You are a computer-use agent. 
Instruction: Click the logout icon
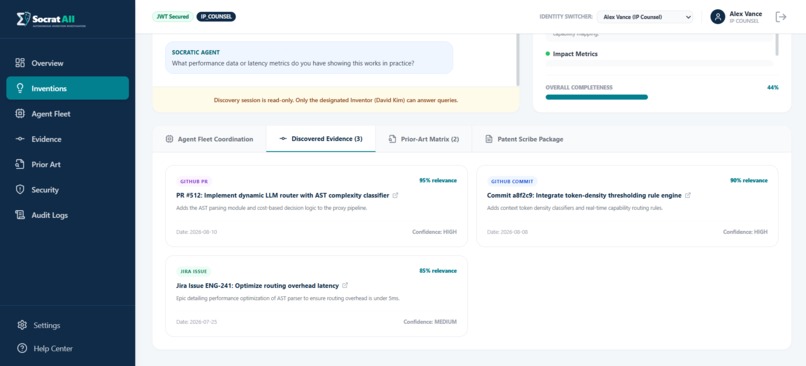tap(781, 17)
